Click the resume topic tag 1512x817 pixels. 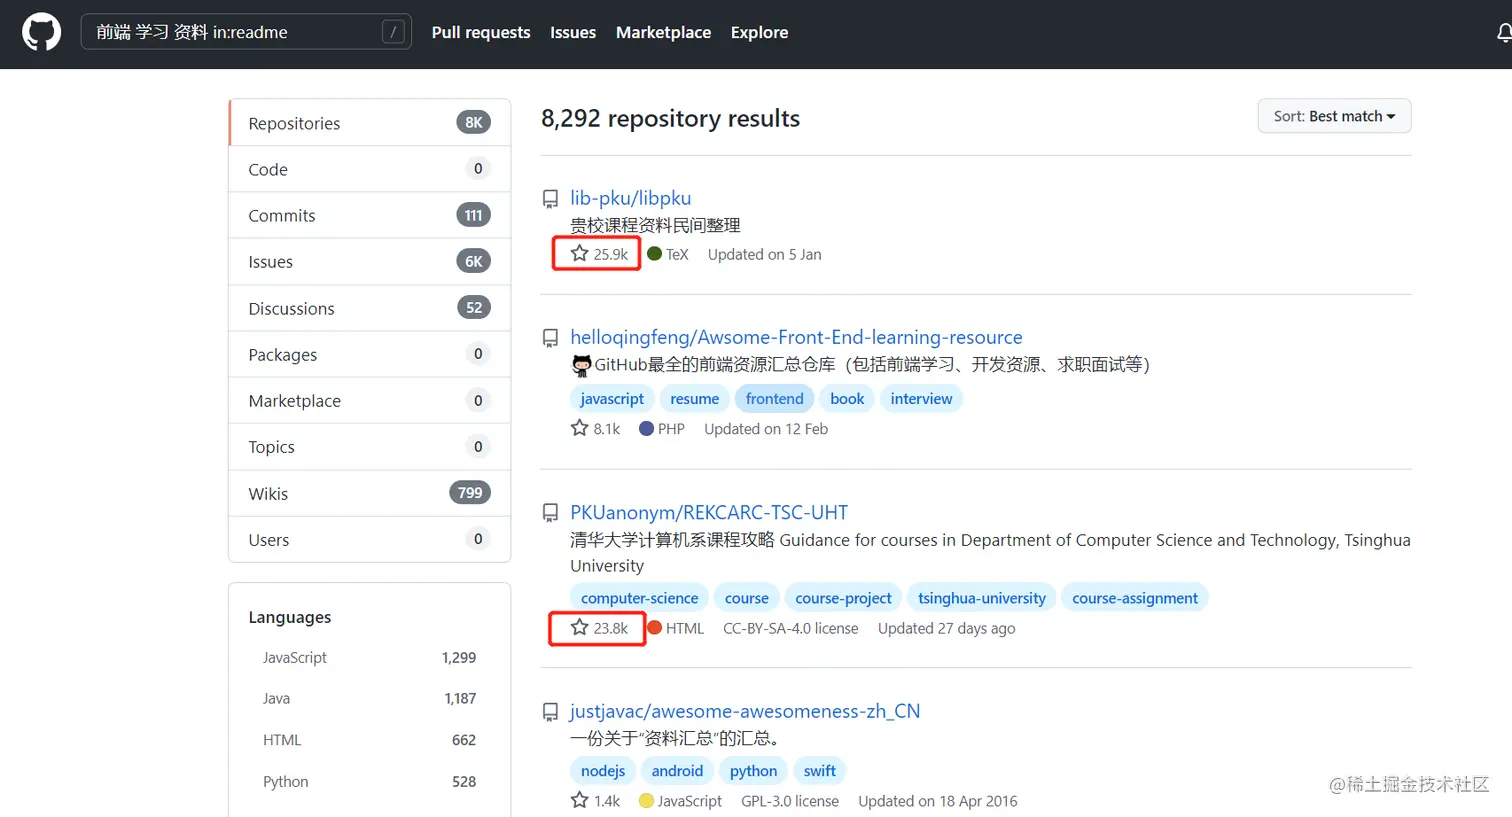(694, 398)
